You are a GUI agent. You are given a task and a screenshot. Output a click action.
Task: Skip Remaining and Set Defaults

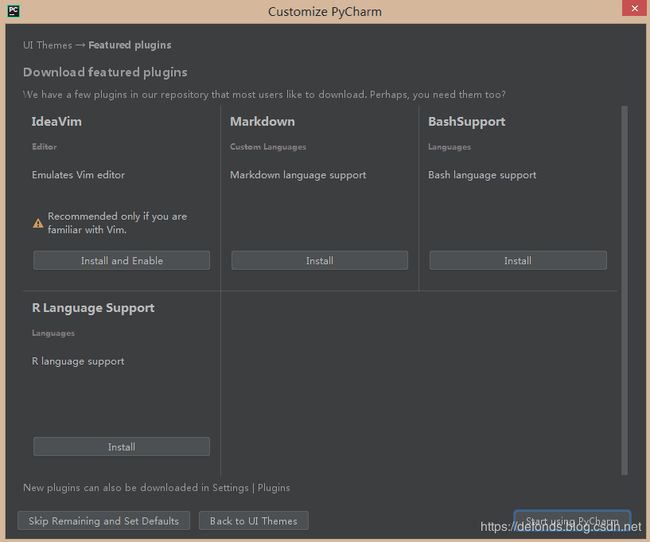[x=104, y=521]
